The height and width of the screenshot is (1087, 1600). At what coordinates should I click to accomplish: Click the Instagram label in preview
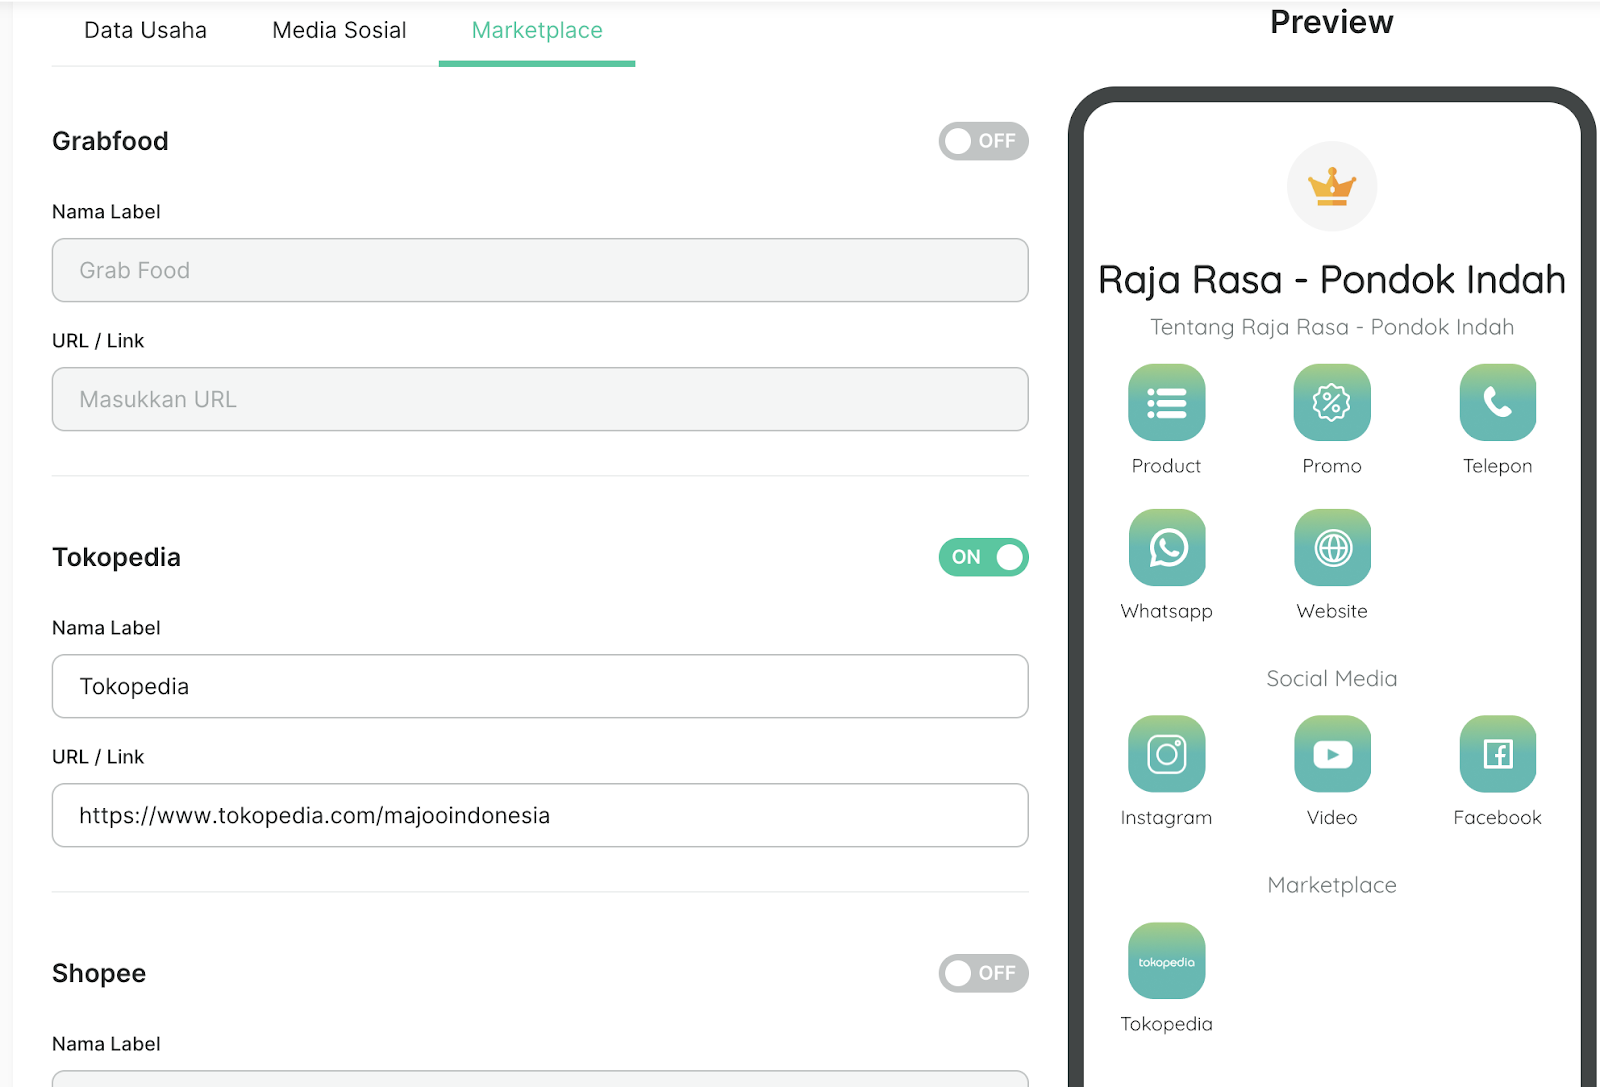(1167, 818)
